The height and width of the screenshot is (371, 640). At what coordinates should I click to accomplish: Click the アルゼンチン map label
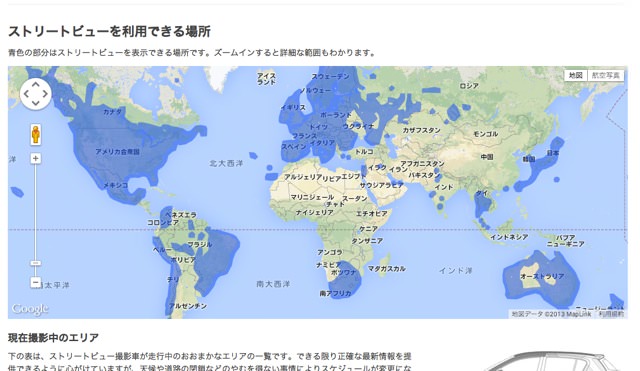click(188, 306)
